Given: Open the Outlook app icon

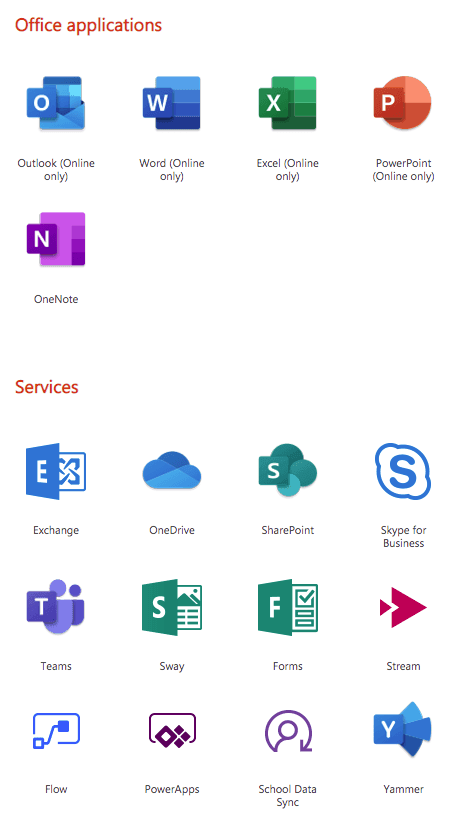Looking at the screenshot, I should [x=56, y=103].
